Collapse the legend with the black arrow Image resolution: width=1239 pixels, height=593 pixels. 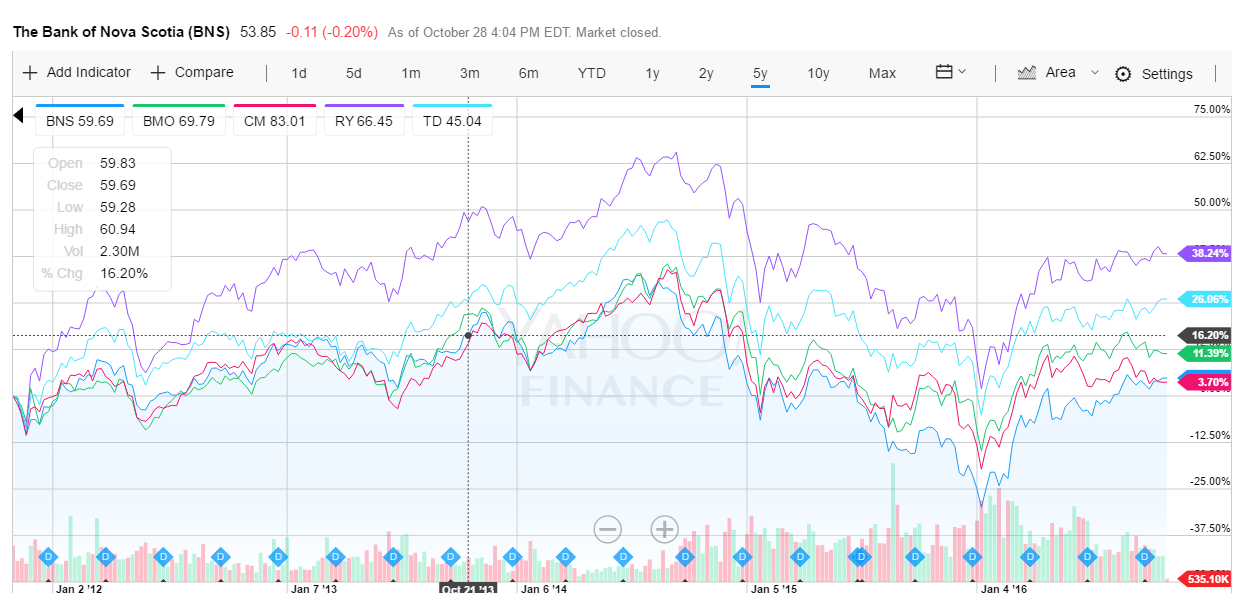tap(18, 115)
